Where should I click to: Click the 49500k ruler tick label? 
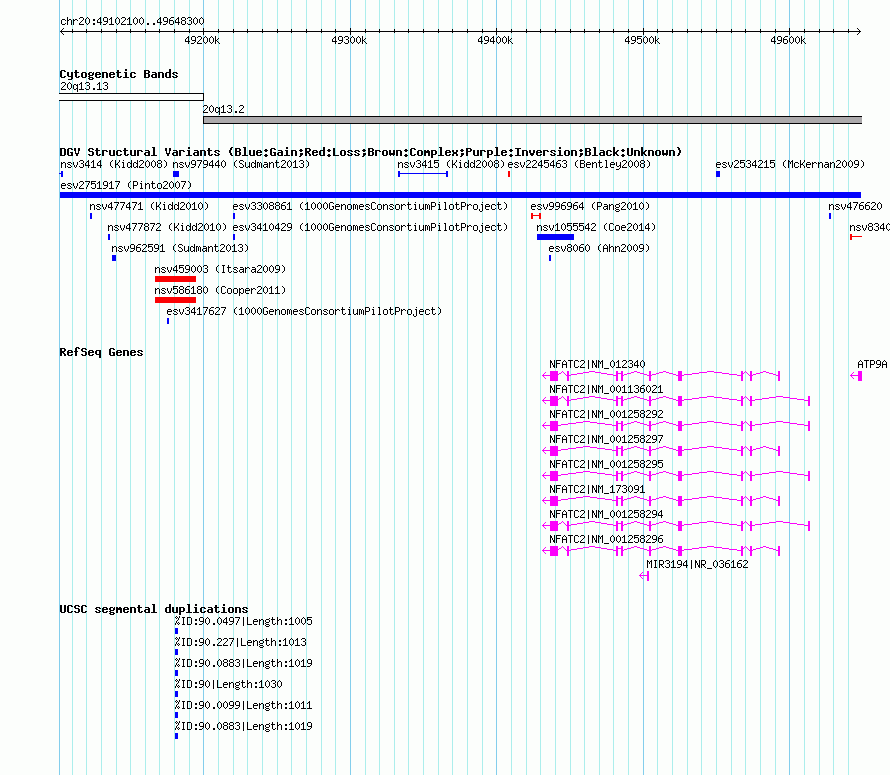(x=642, y=40)
